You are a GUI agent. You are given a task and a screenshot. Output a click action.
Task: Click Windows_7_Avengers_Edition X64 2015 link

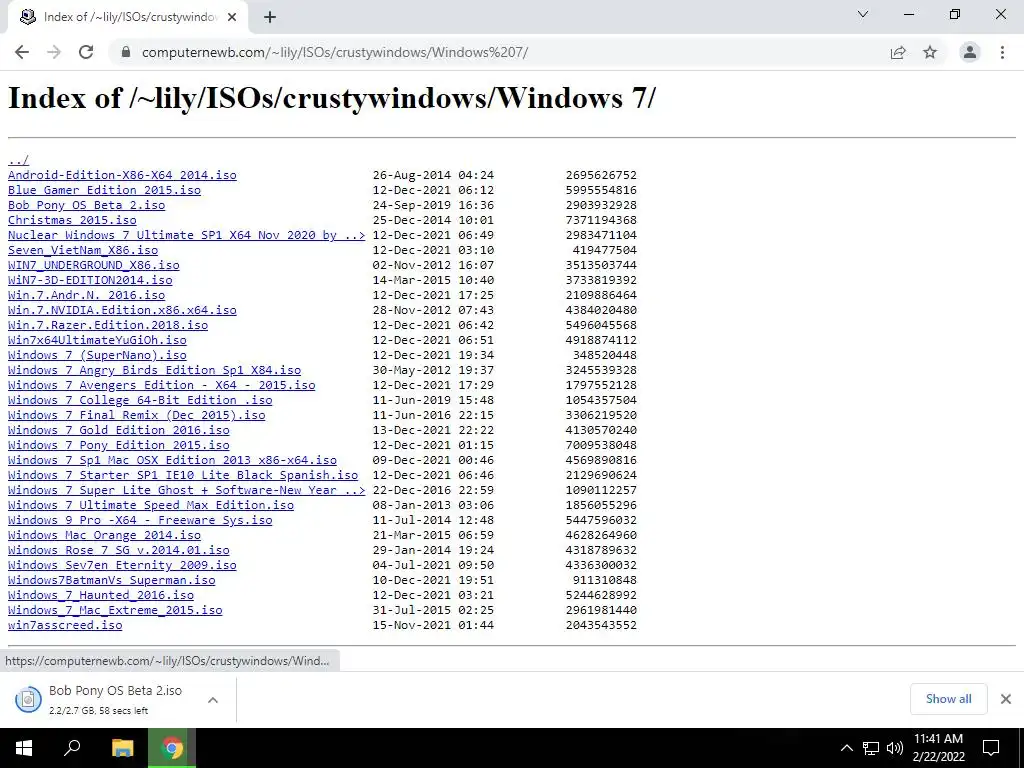pos(161,385)
